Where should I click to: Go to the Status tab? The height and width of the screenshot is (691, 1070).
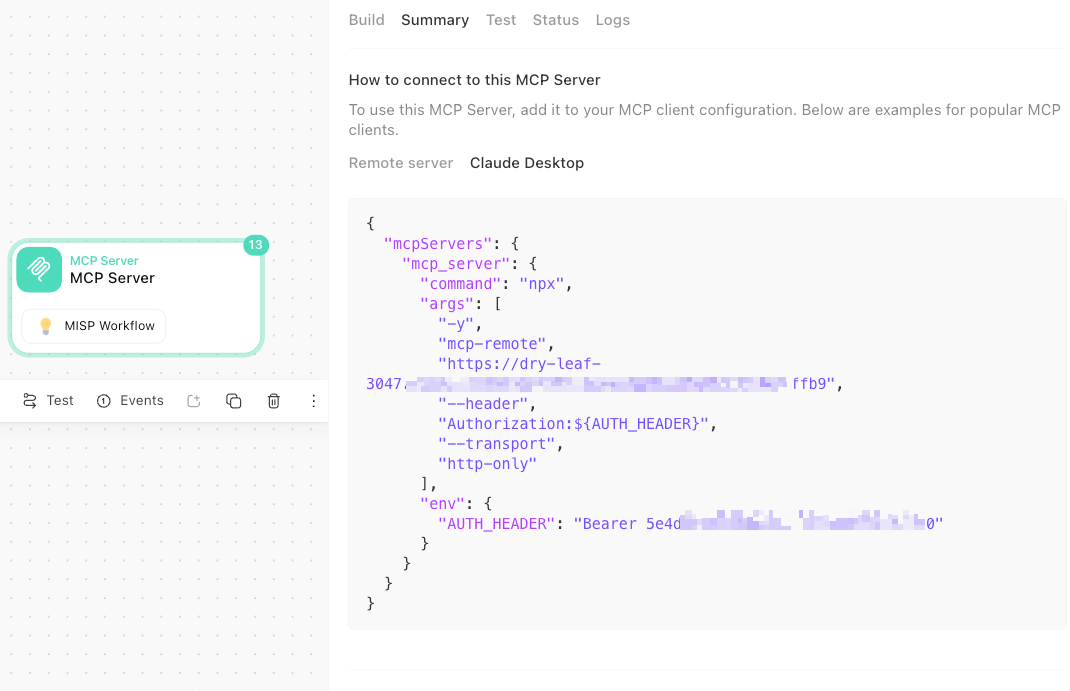555,20
